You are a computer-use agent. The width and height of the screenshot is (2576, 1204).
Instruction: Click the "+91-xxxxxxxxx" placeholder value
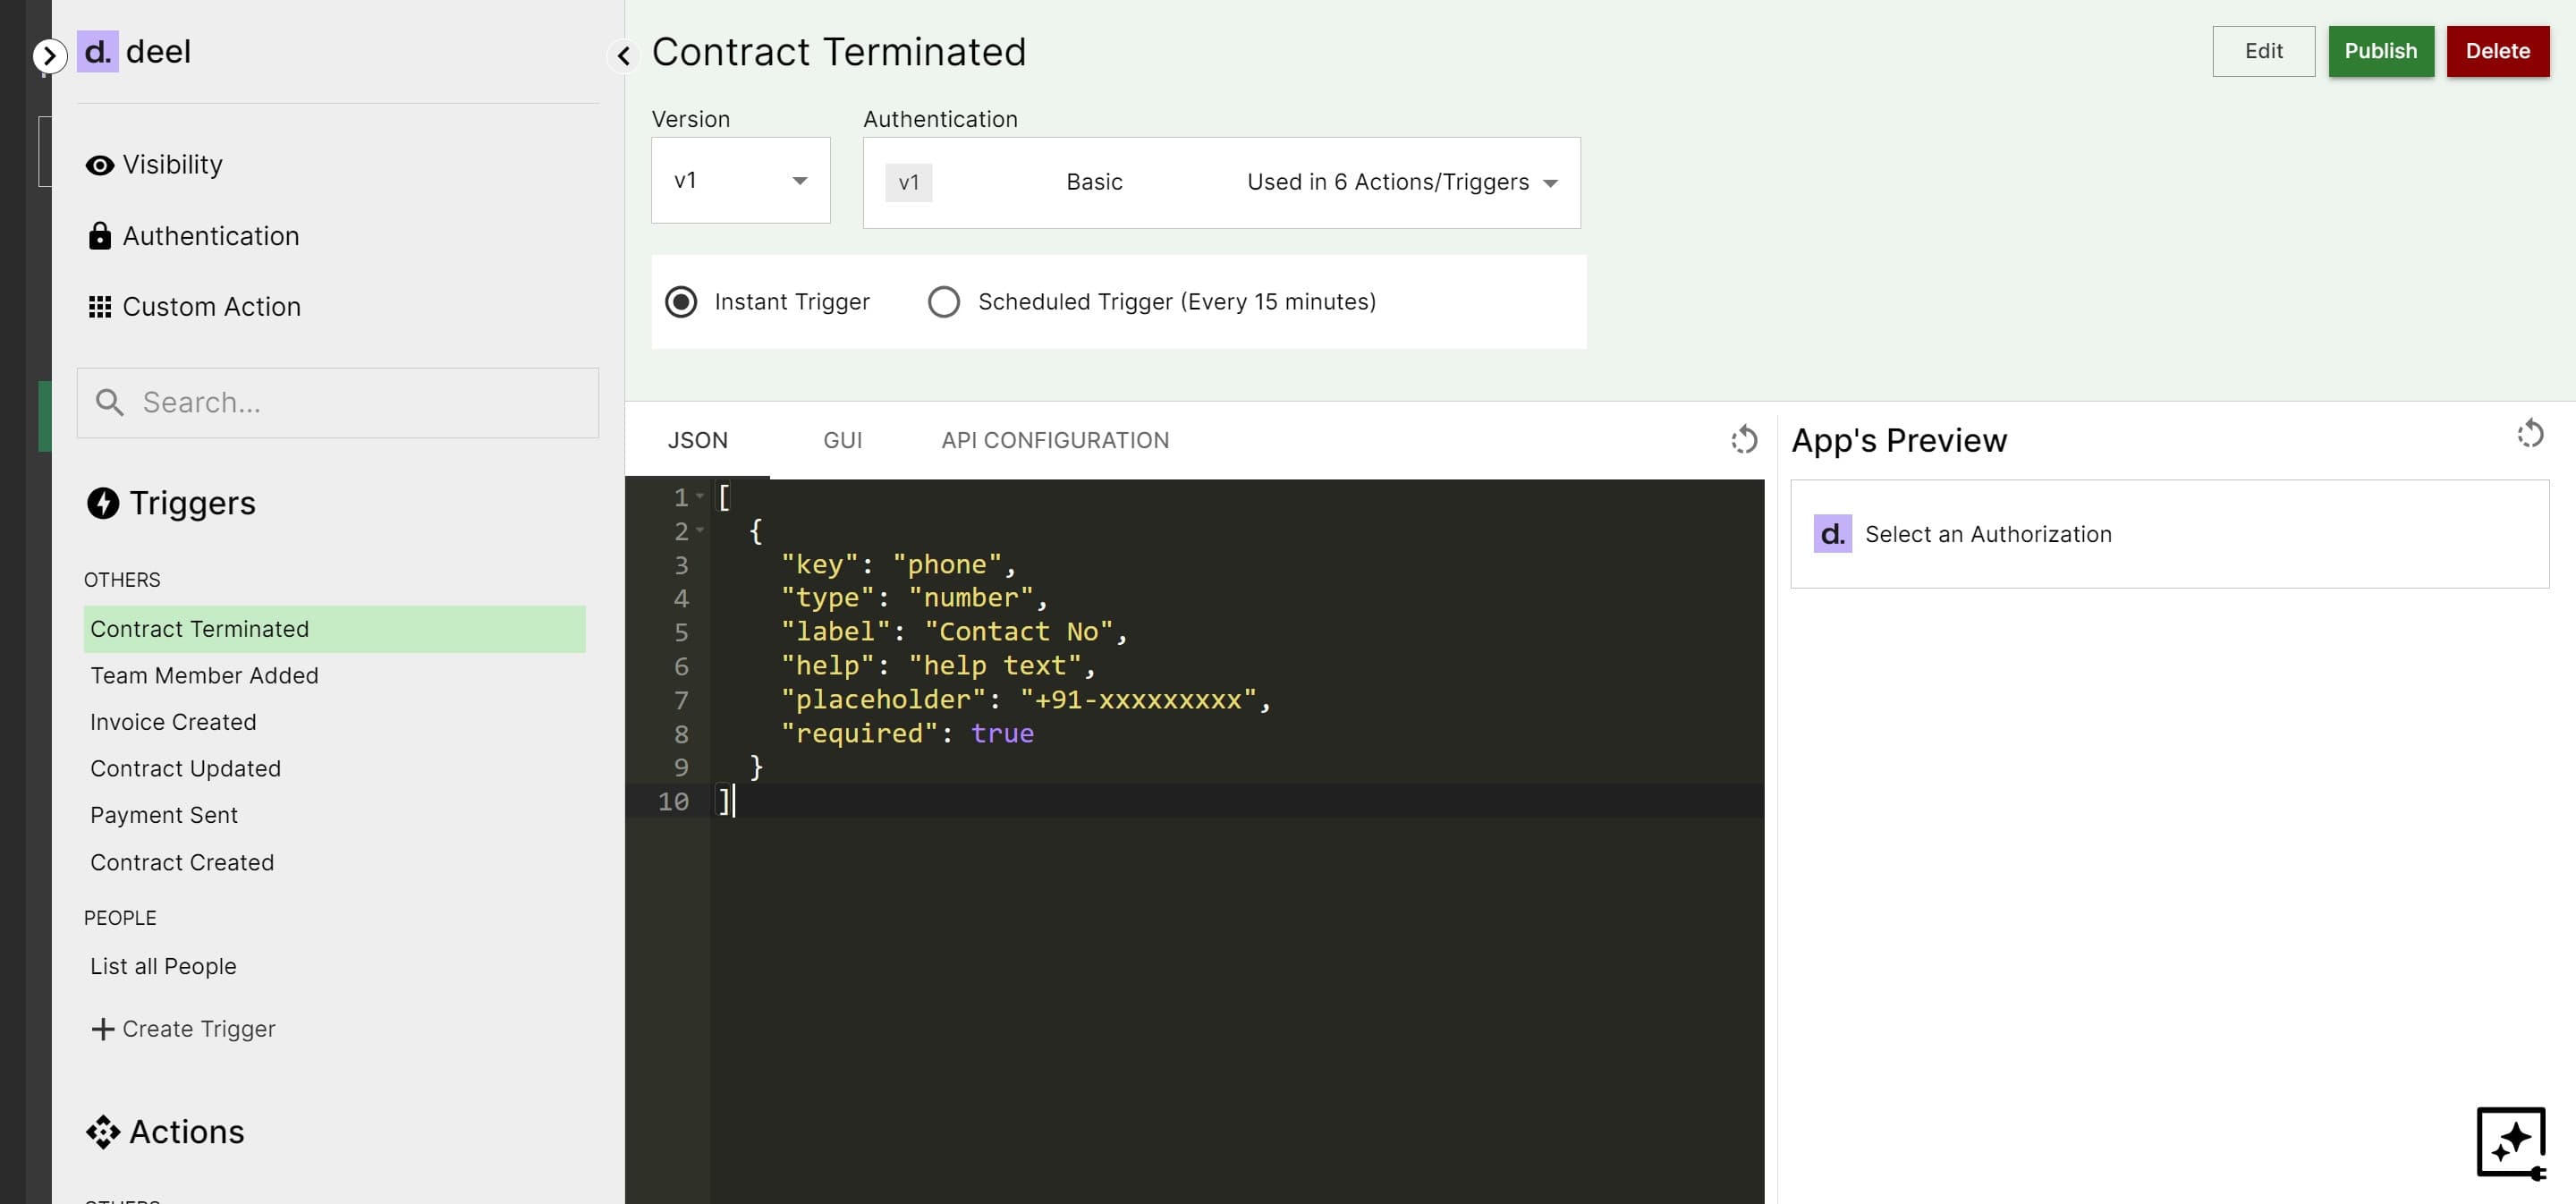[1138, 700]
